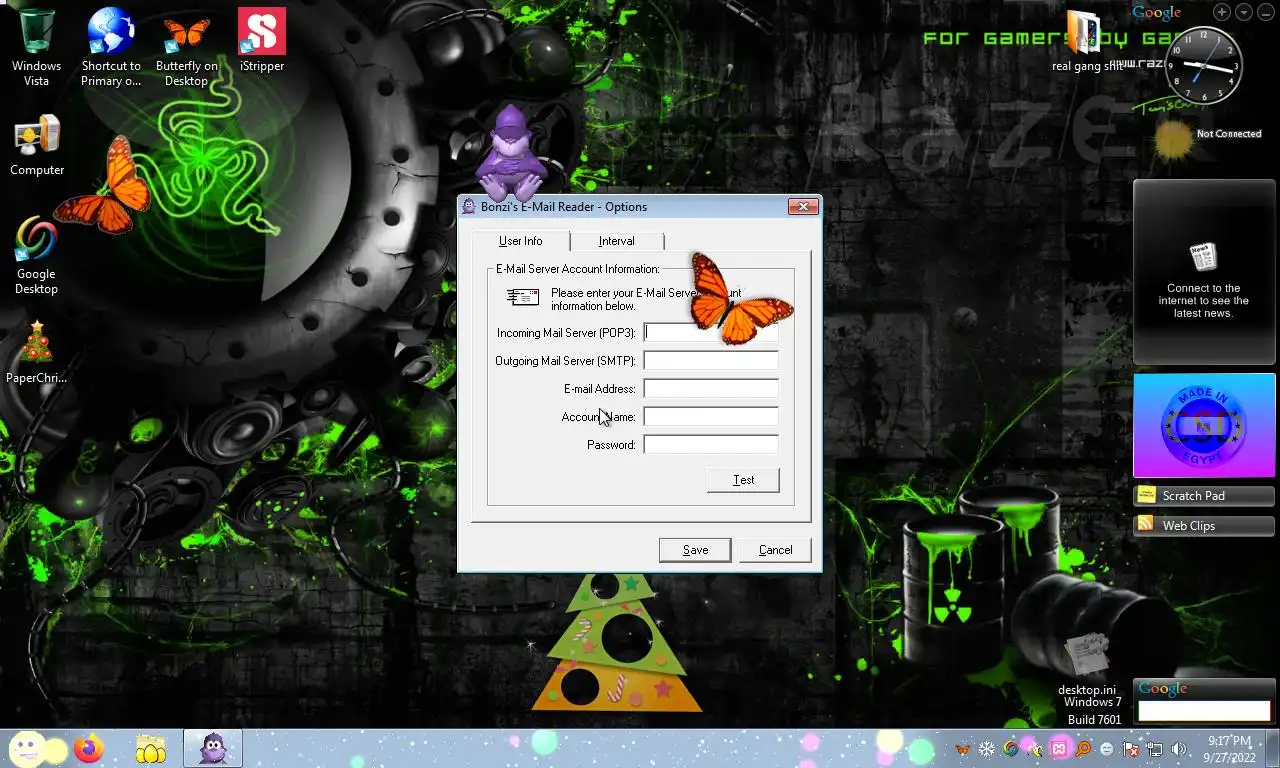Click the butterfly tray icon
The image size is (1280, 768).
tap(963, 749)
